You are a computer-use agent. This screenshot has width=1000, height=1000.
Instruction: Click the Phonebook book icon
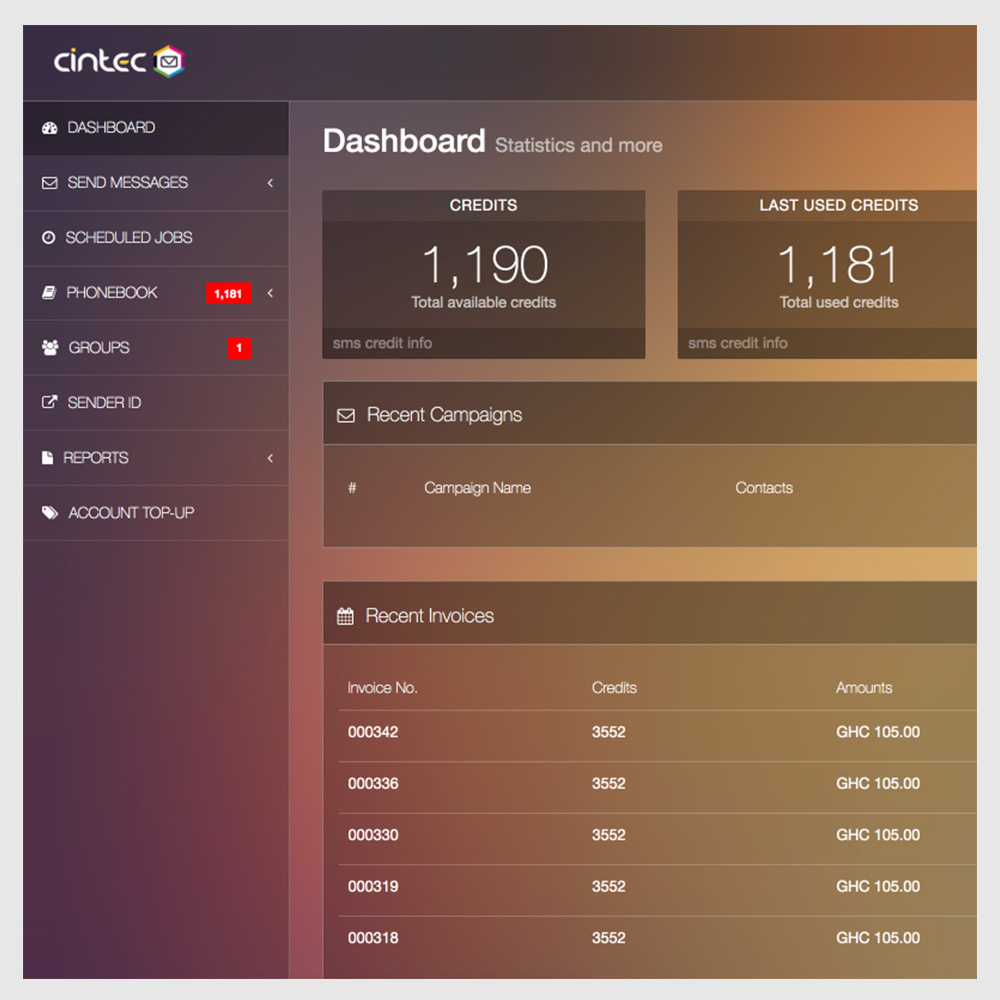(x=49, y=293)
